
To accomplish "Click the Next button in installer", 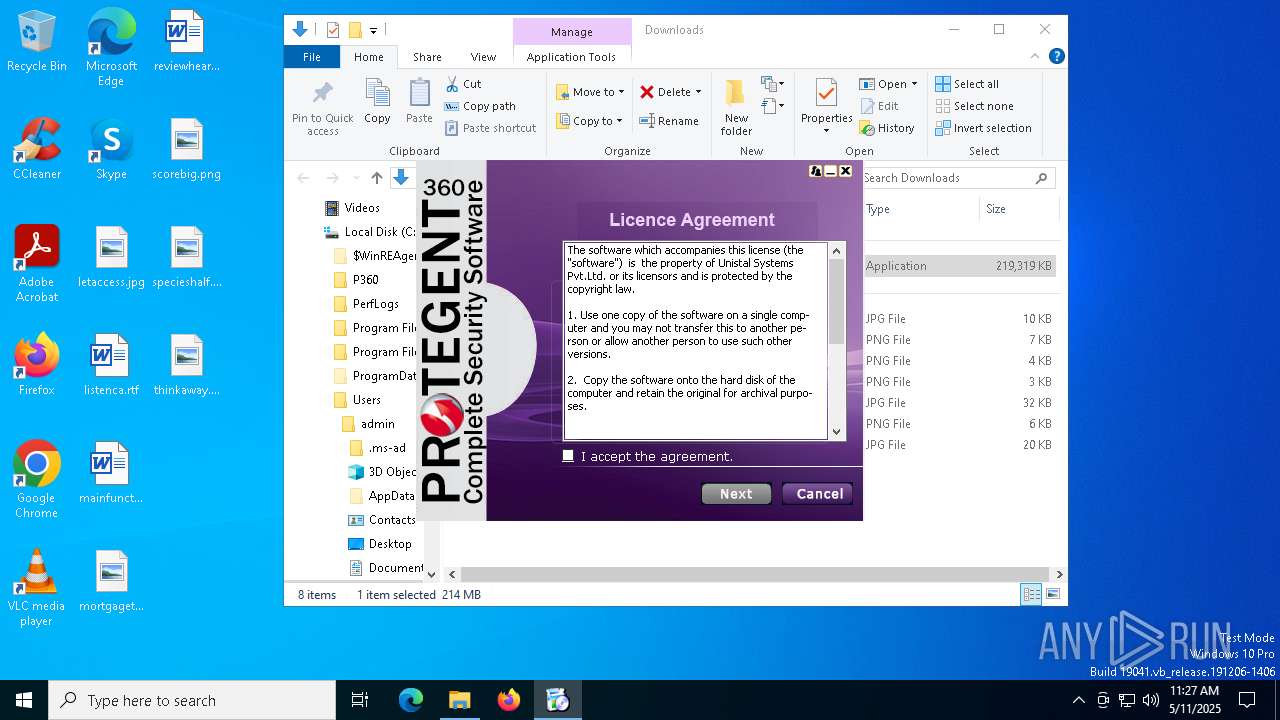I will coord(736,494).
